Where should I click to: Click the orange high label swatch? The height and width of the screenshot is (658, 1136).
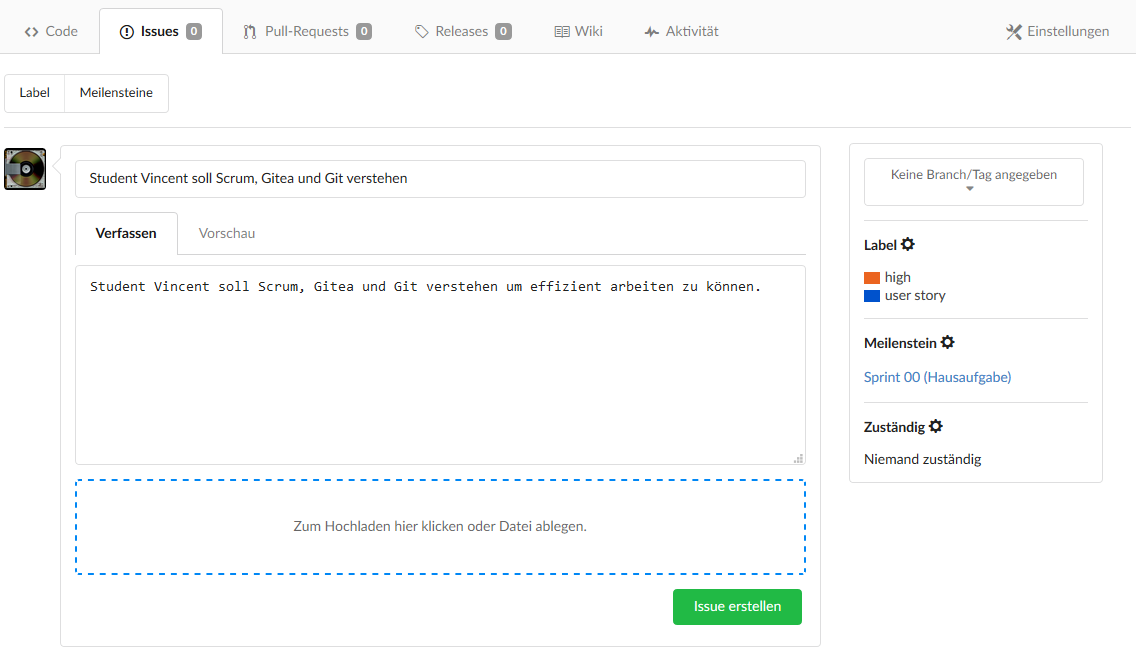[x=872, y=278]
